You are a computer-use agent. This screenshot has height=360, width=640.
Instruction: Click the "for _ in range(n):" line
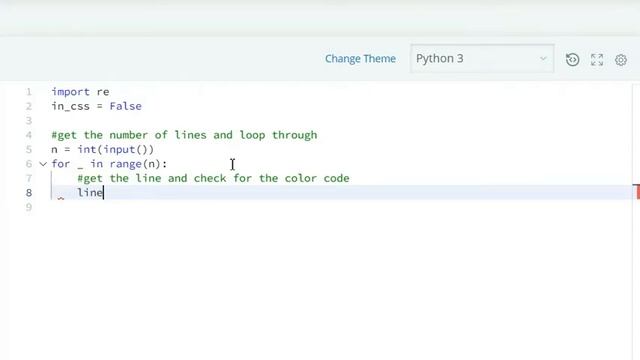click(x=109, y=164)
